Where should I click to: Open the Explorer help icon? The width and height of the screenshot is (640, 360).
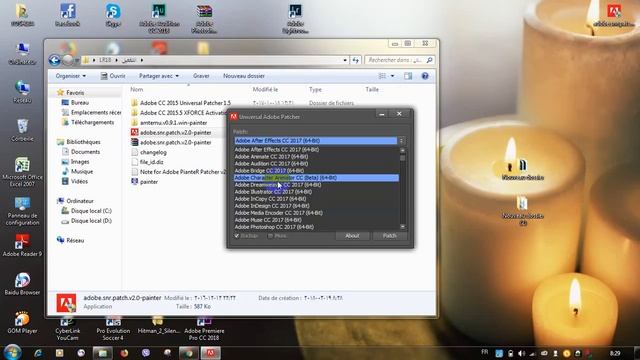point(425,76)
